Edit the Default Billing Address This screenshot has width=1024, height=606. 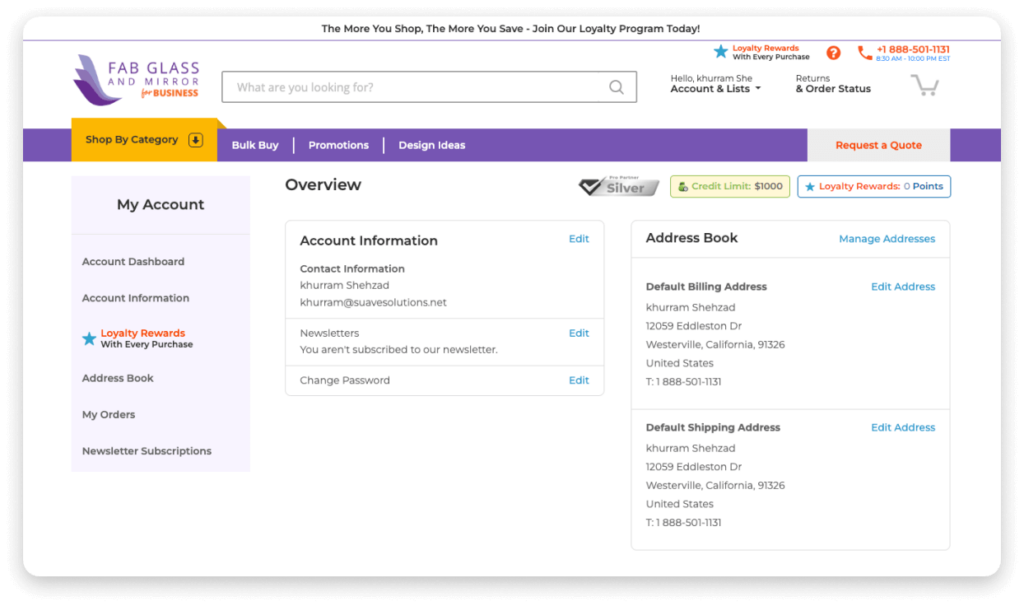point(903,286)
